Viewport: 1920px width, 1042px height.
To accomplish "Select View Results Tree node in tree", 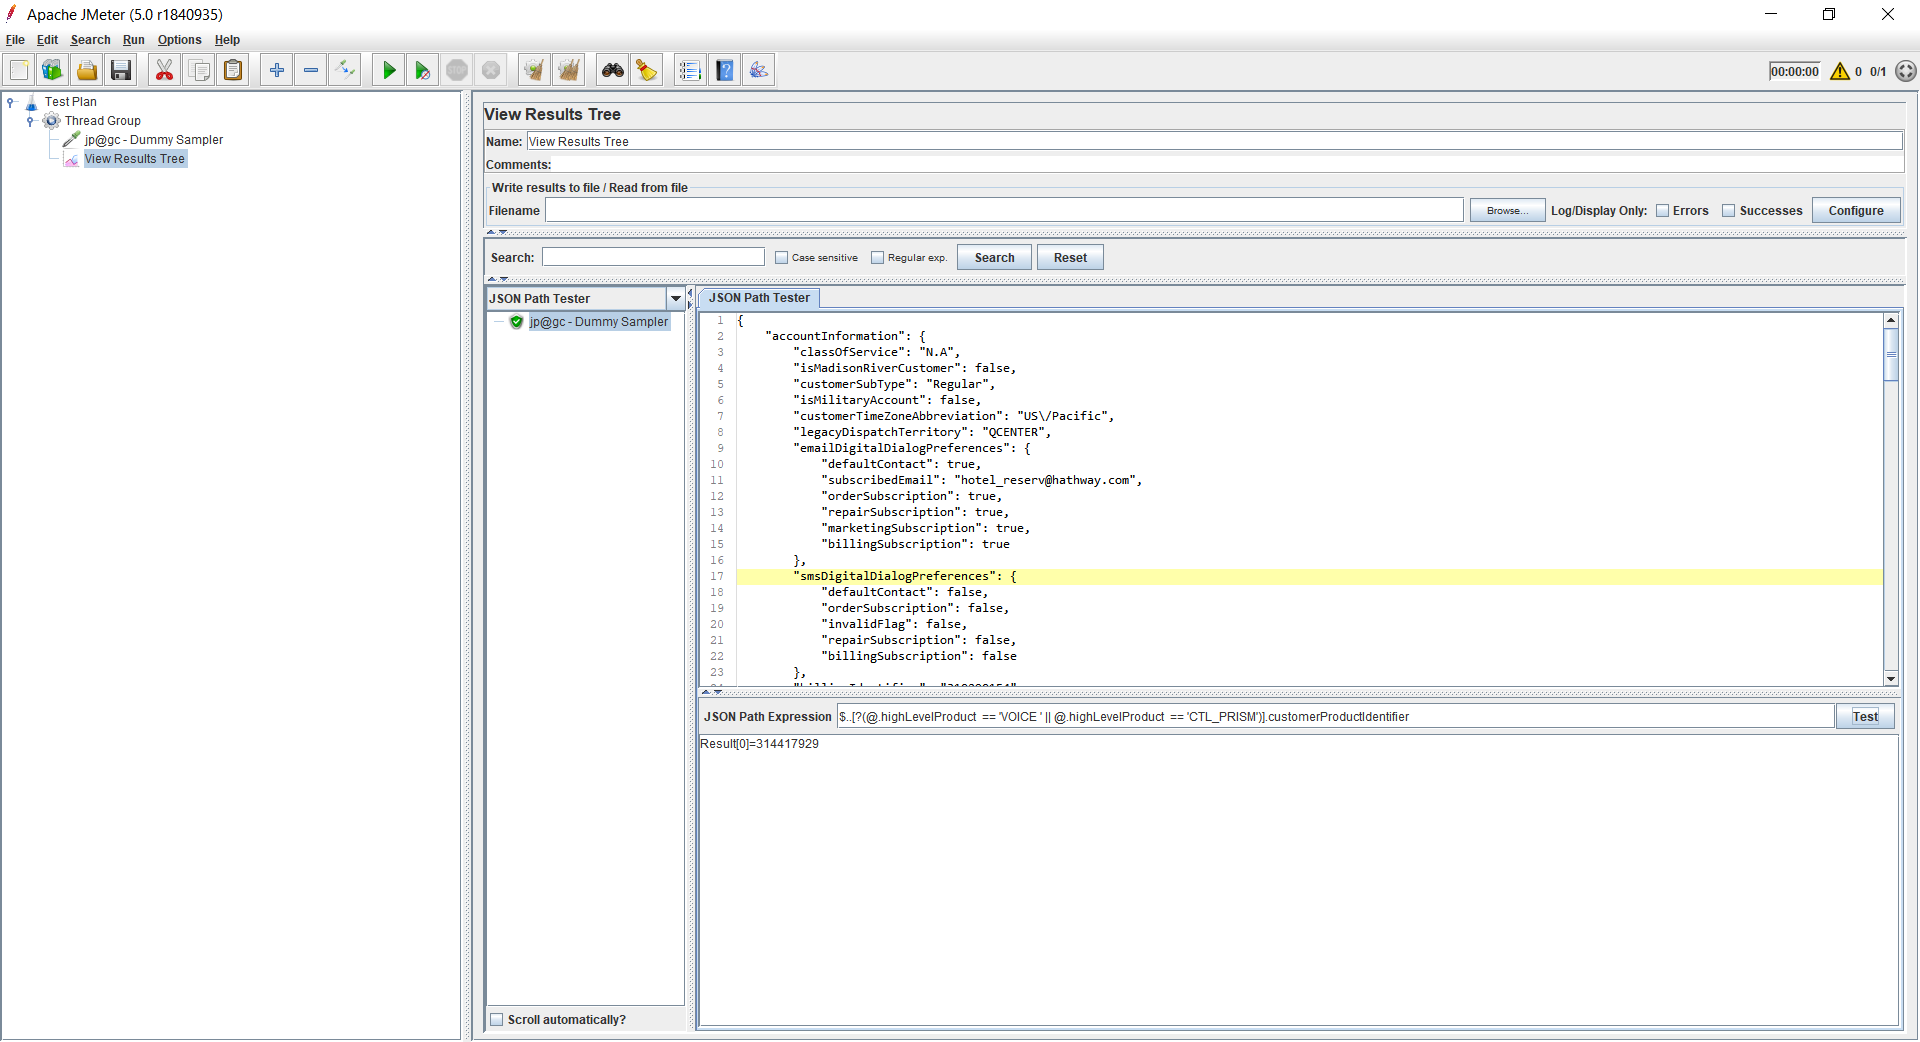I will [135, 159].
